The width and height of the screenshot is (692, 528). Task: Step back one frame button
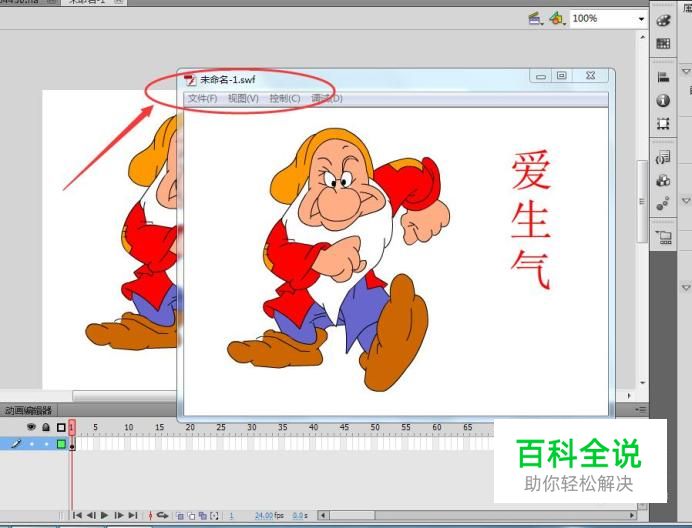[91, 515]
